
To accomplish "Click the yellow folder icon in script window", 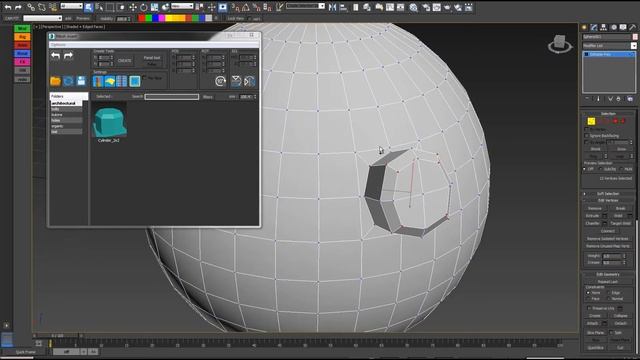I will [x=56, y=81].
